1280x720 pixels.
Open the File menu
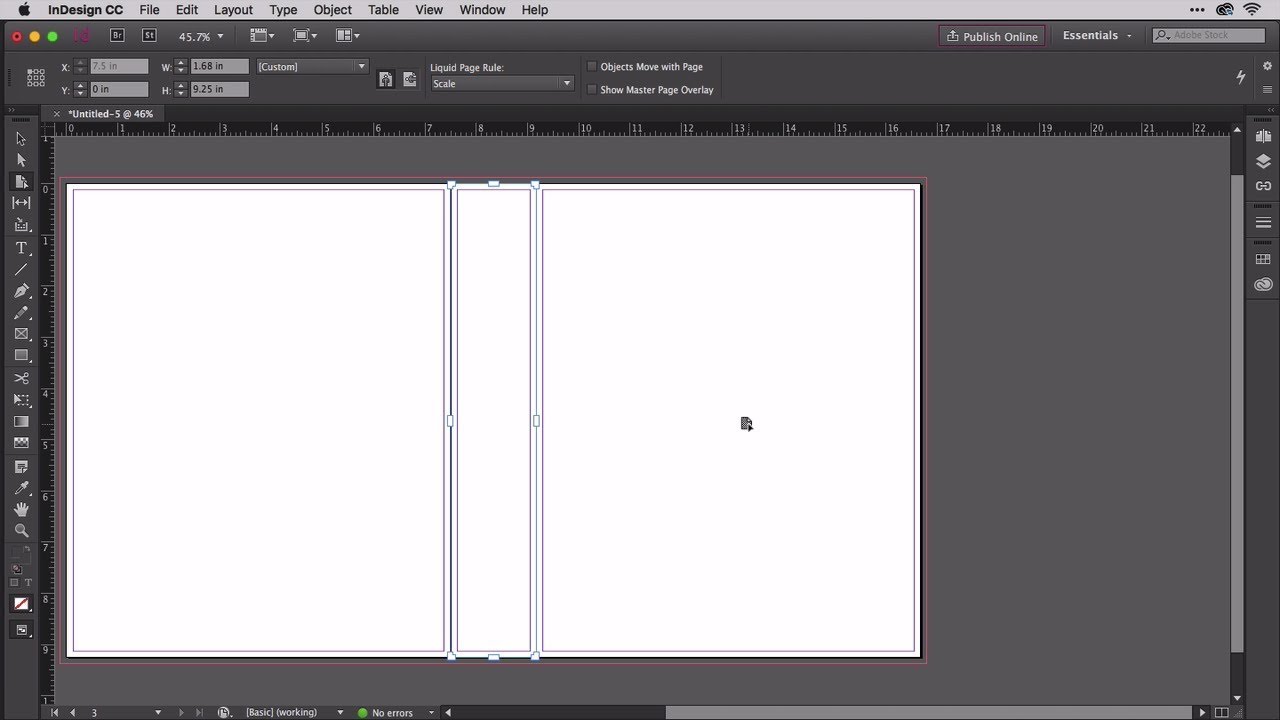click(149, 10)
